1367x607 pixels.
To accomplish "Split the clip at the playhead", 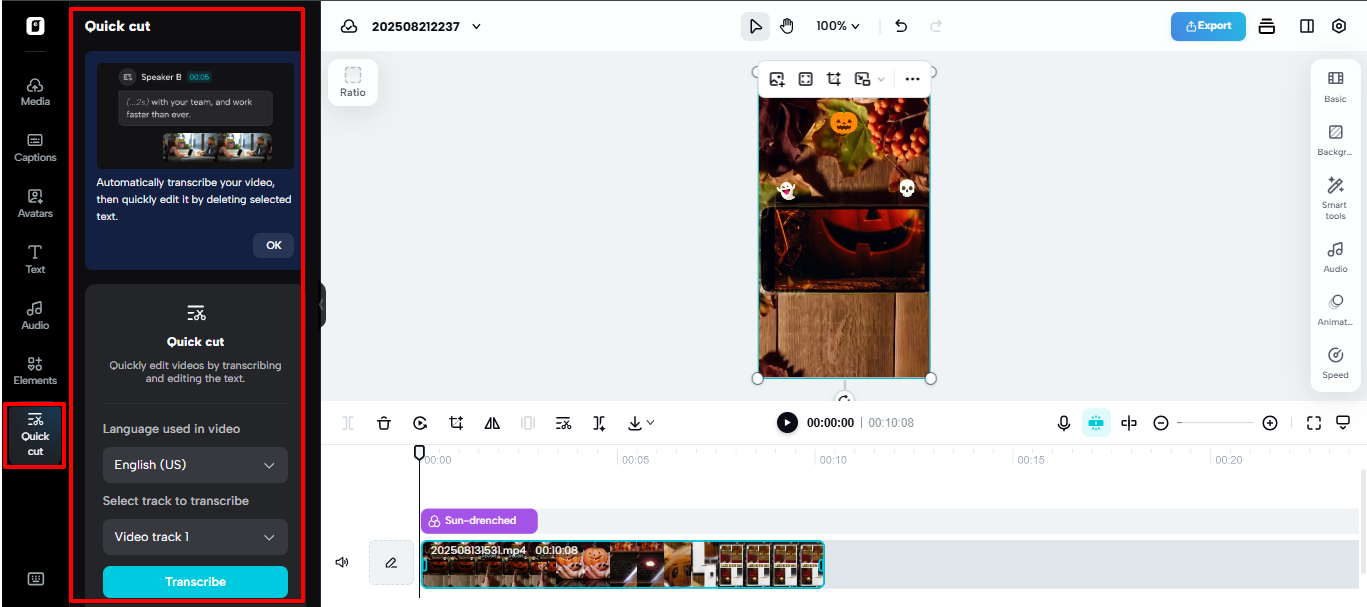I will (348, 423).
